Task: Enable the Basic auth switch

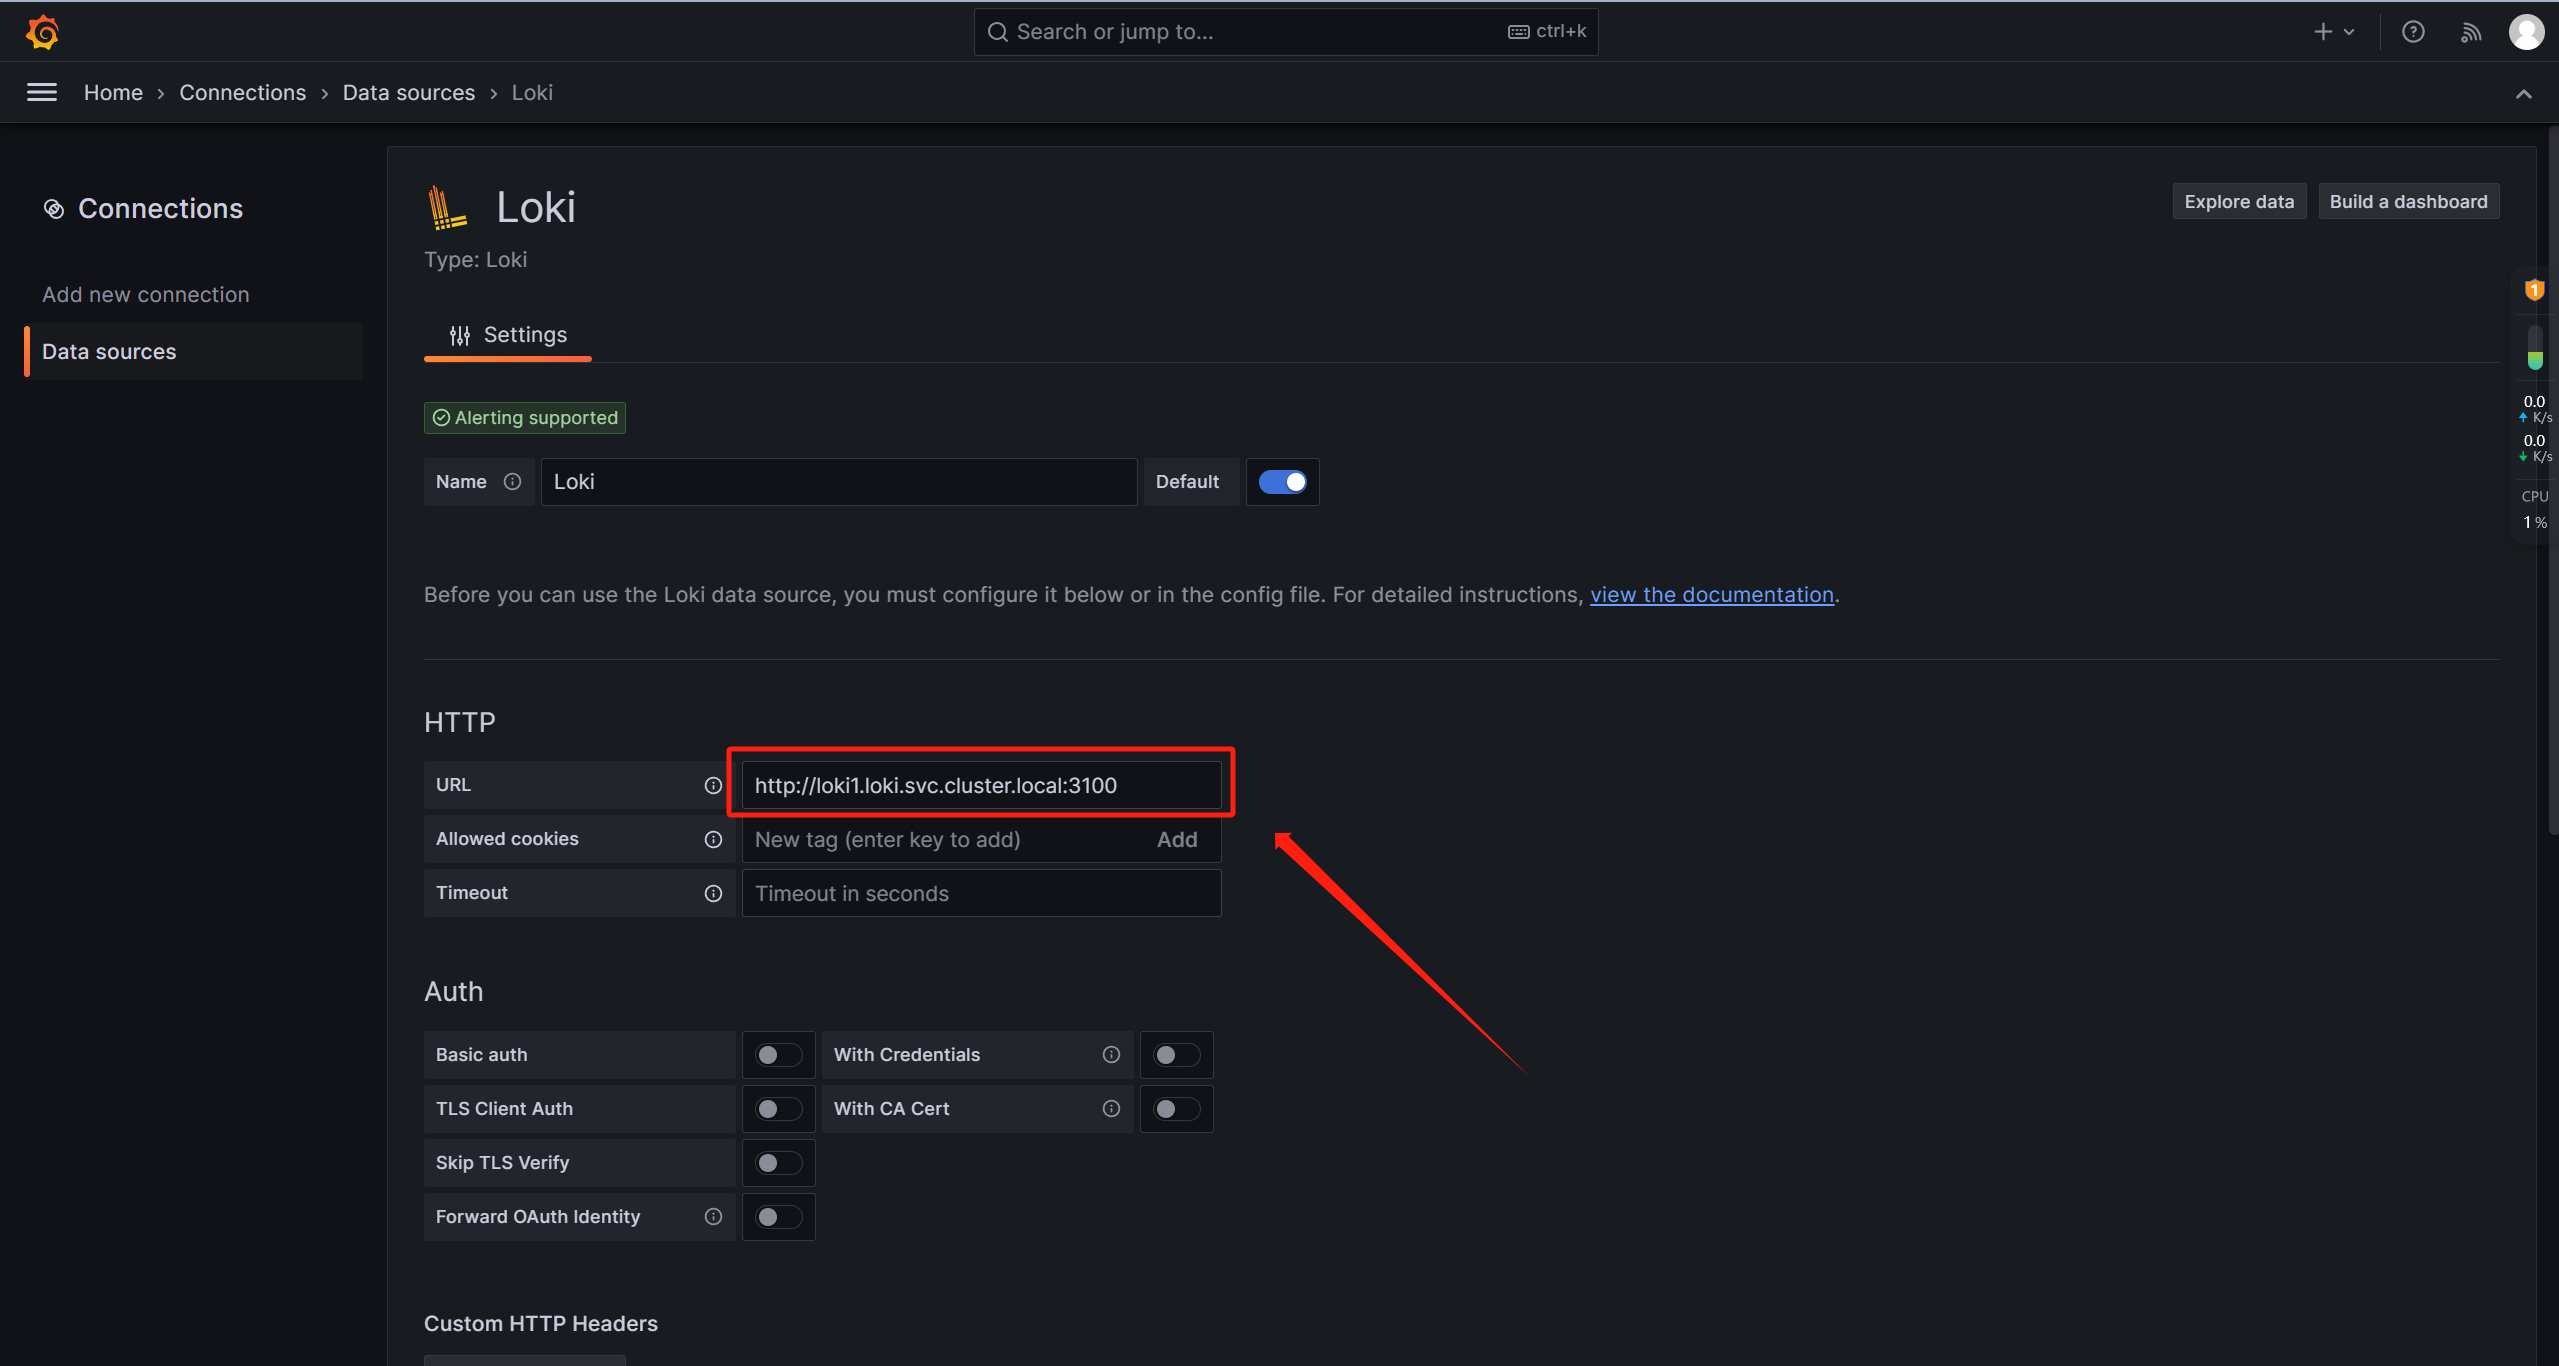Action: coord(779,1055)
